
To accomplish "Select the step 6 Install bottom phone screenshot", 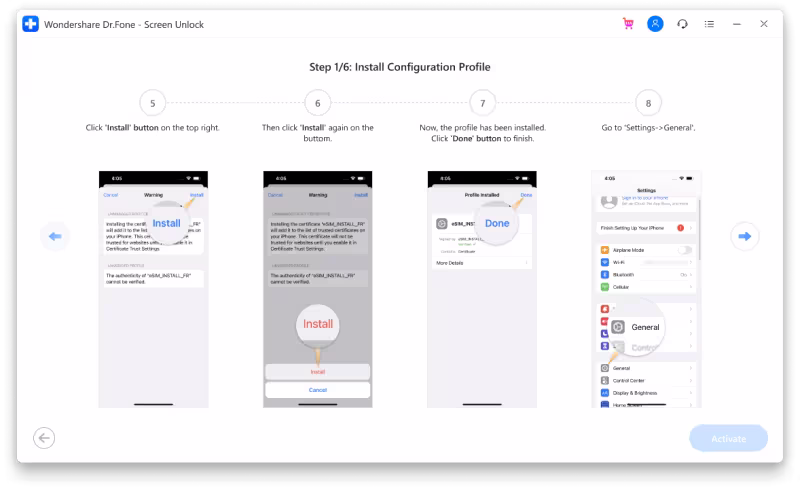I will (x=317, y=289).
